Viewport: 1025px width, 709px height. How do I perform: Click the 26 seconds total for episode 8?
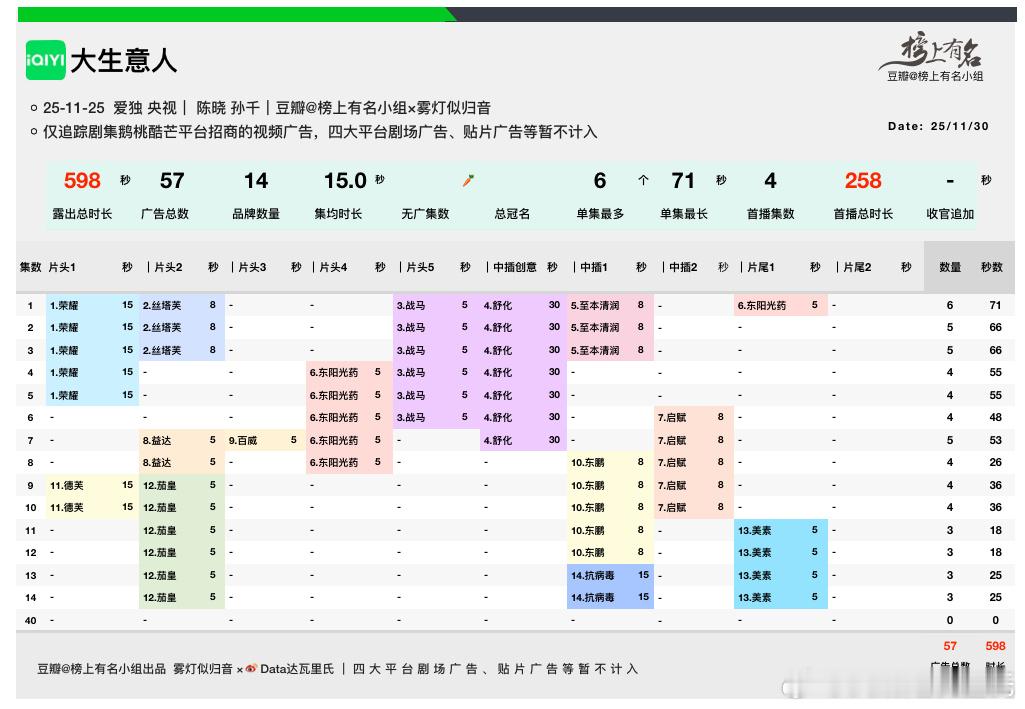point(996,463)
